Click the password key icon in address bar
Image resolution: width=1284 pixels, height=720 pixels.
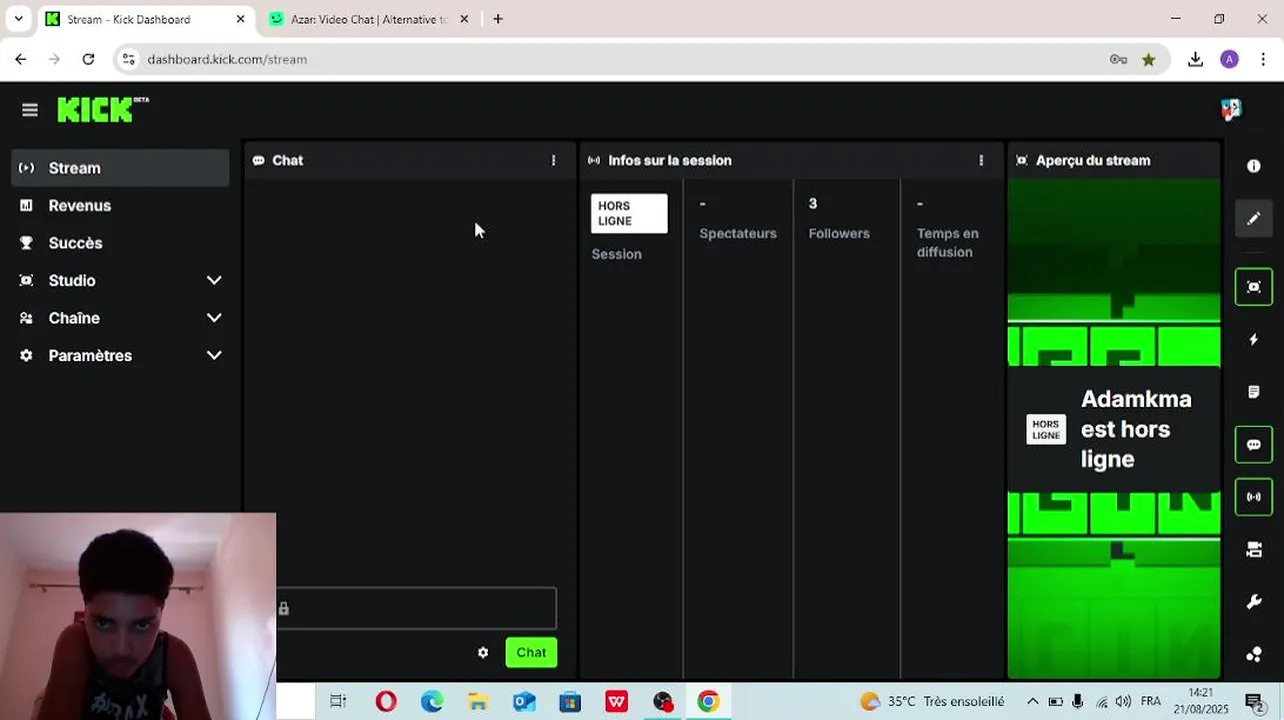click(1118, 59)
